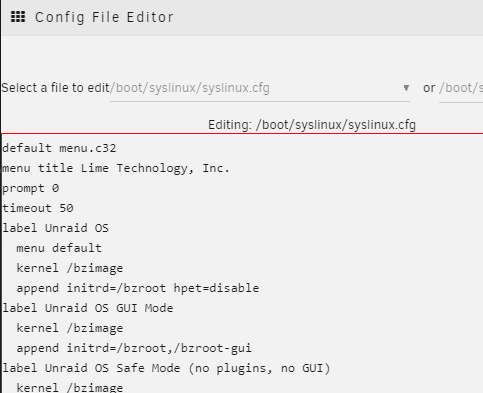Image resolution: width=483 pixels, height=393 pixels.
Task: Click 'kernel /bzimage' under GUI Mode label
Action: [70, 328]
